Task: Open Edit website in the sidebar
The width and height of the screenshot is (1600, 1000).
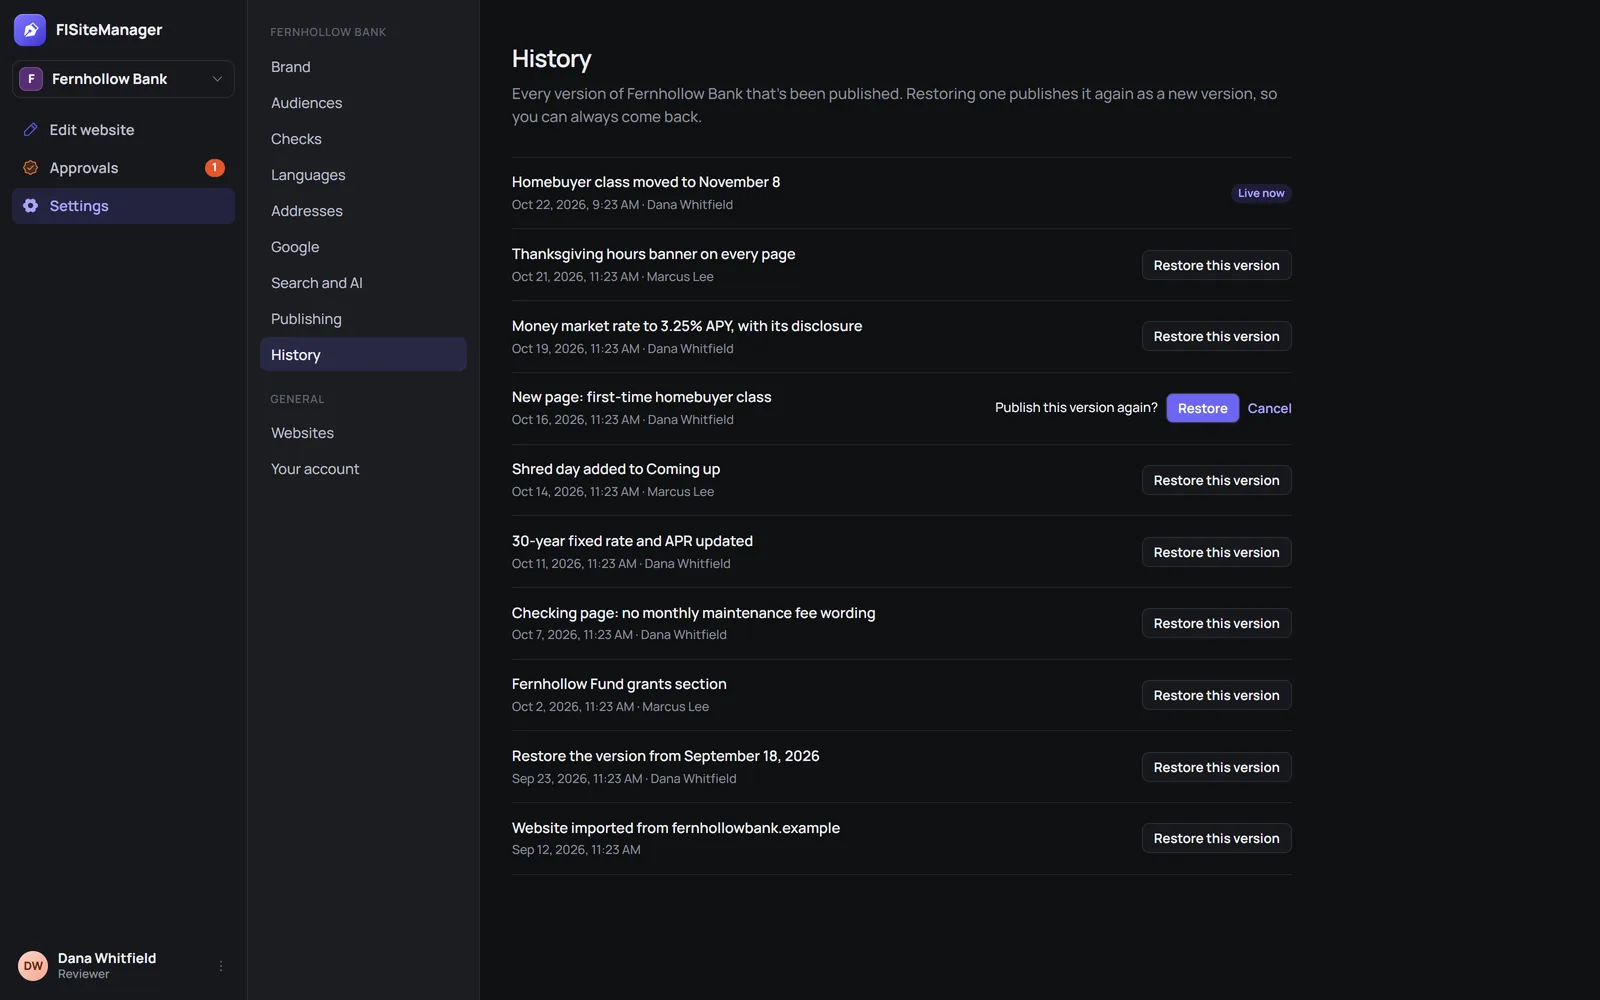Action: 123,130
